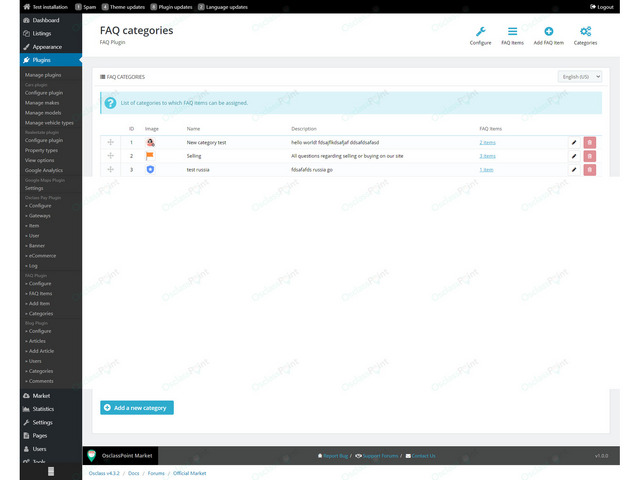640x480 pixels.
Task: Open Add Article under Blog Plugin
Action: (40, 351)
